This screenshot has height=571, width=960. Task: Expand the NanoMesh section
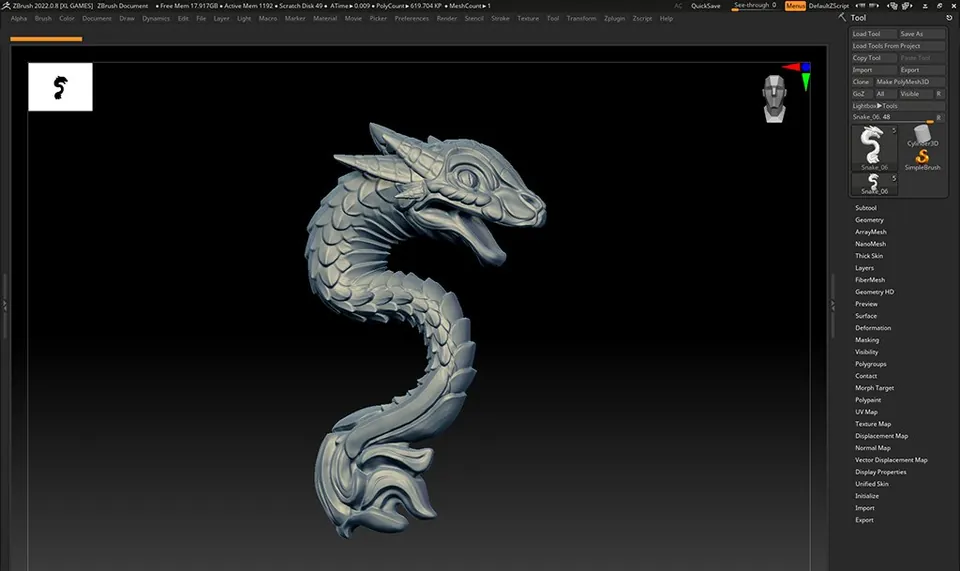(870, 244)
